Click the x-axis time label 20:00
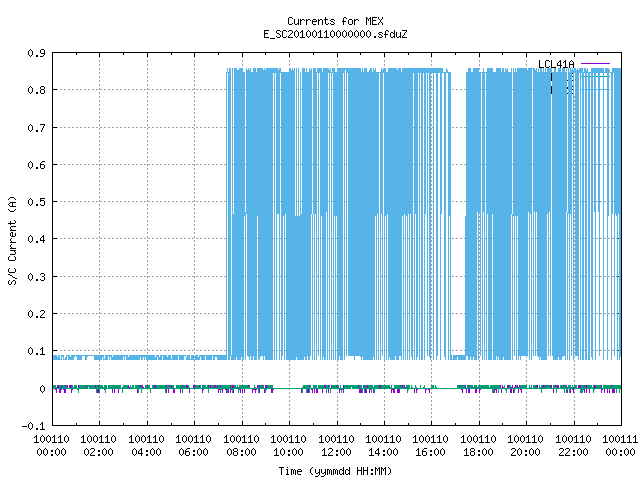Image resolution: width=640 pixels, height=480 pixels. click(525, 452)
